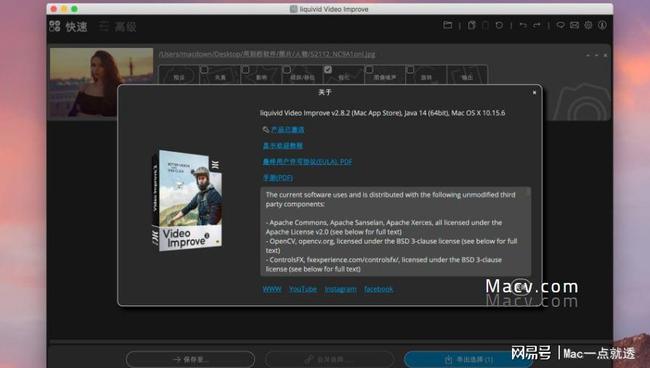
Task: Open the Instagram link
Action: coord(340,289)
